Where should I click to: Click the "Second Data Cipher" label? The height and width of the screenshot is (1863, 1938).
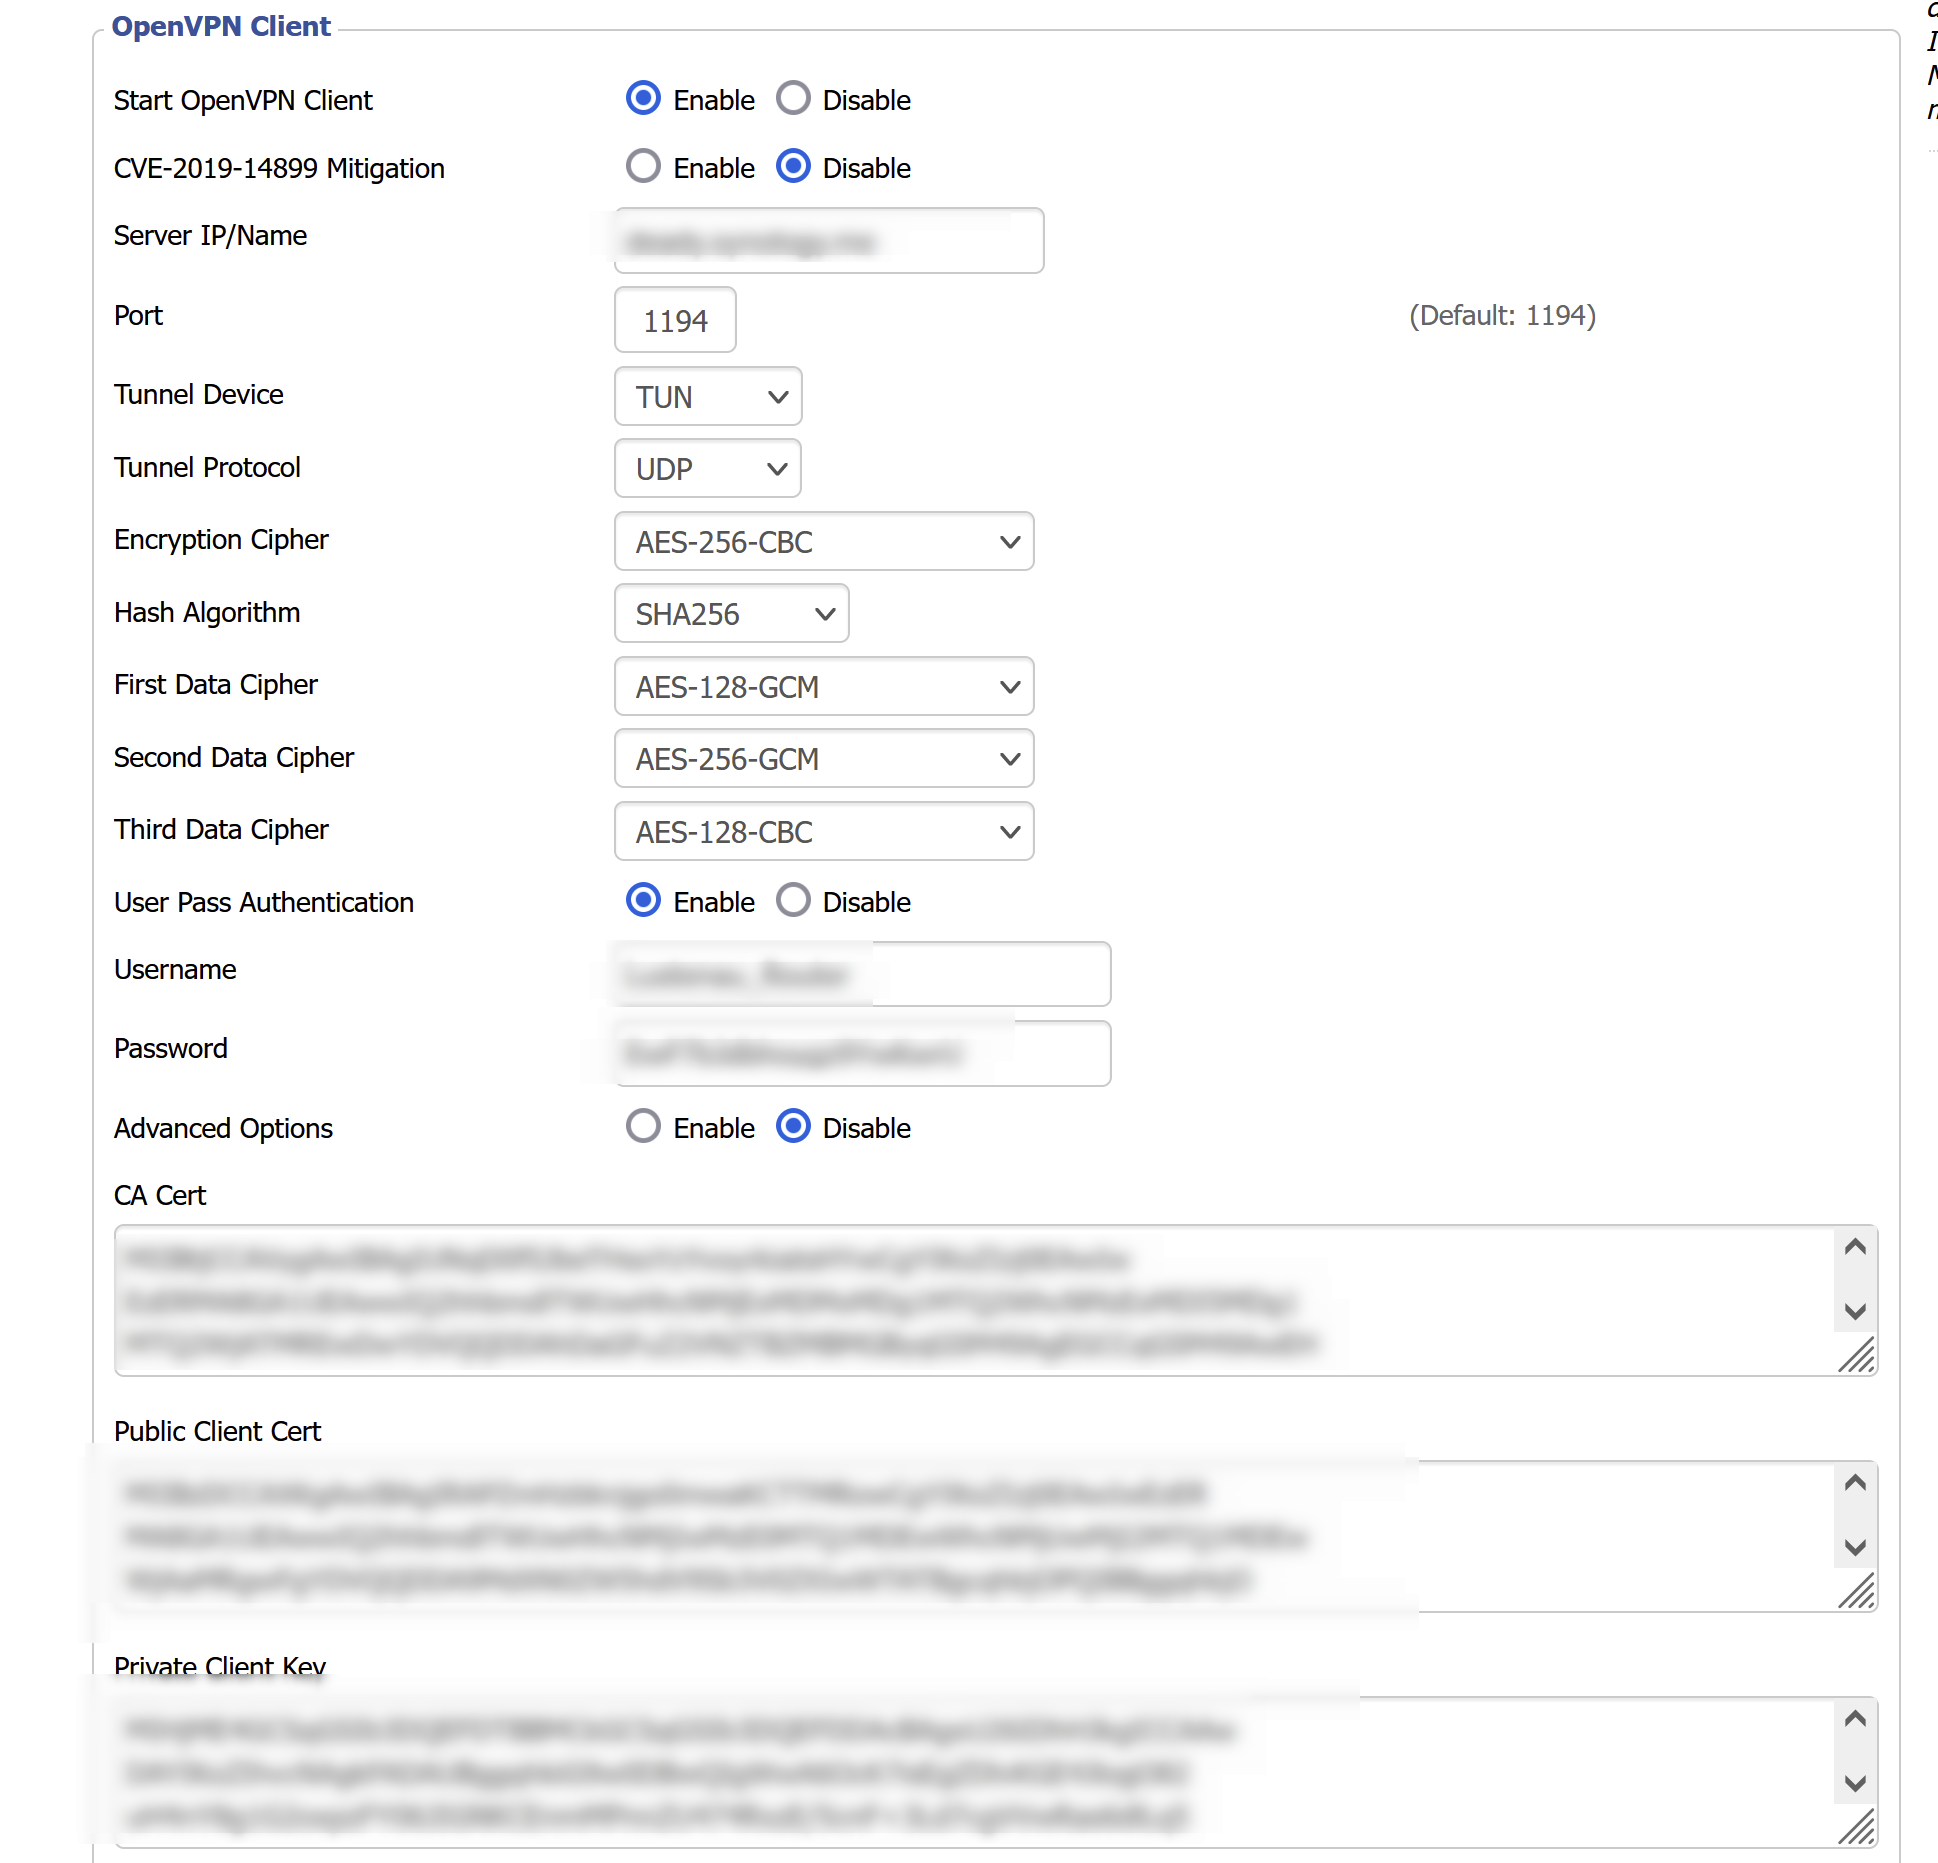tap(234, 757)
